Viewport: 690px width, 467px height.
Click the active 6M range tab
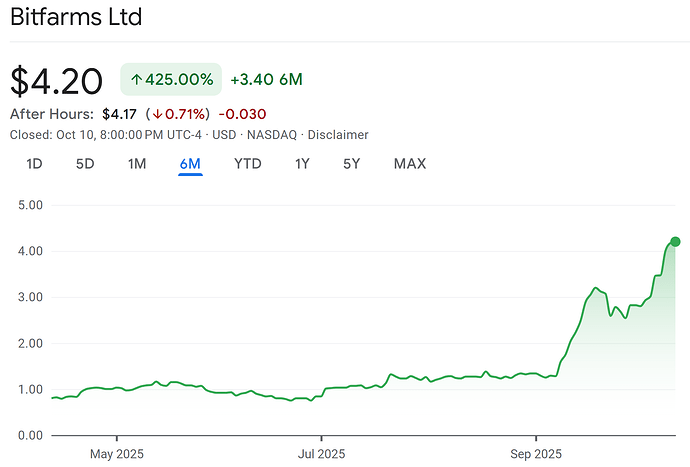[x=190, y=163]
